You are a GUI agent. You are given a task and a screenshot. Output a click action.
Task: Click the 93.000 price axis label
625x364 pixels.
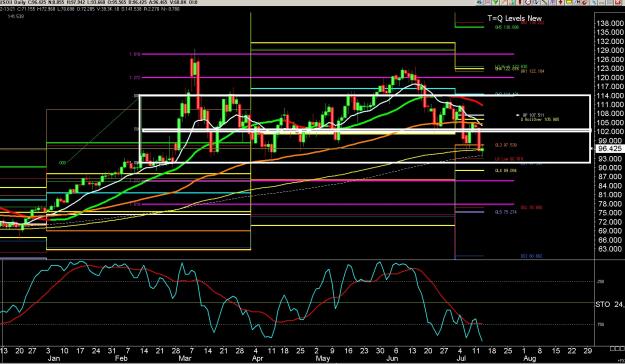610,159
